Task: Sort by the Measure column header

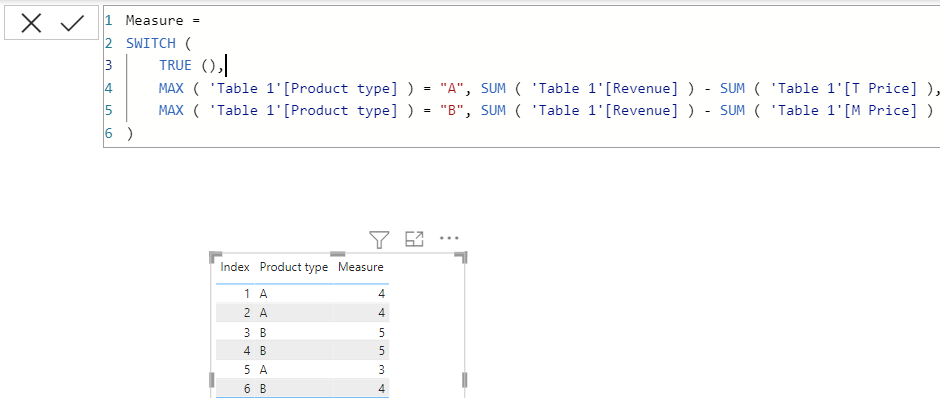Action: click(x=361, y=267)
